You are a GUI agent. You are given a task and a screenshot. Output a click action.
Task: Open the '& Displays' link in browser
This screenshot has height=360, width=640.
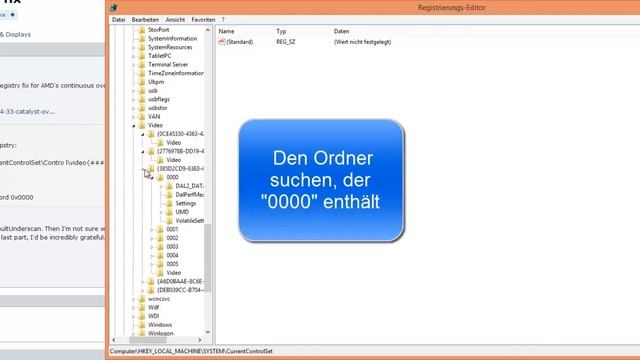coord(16,34)
